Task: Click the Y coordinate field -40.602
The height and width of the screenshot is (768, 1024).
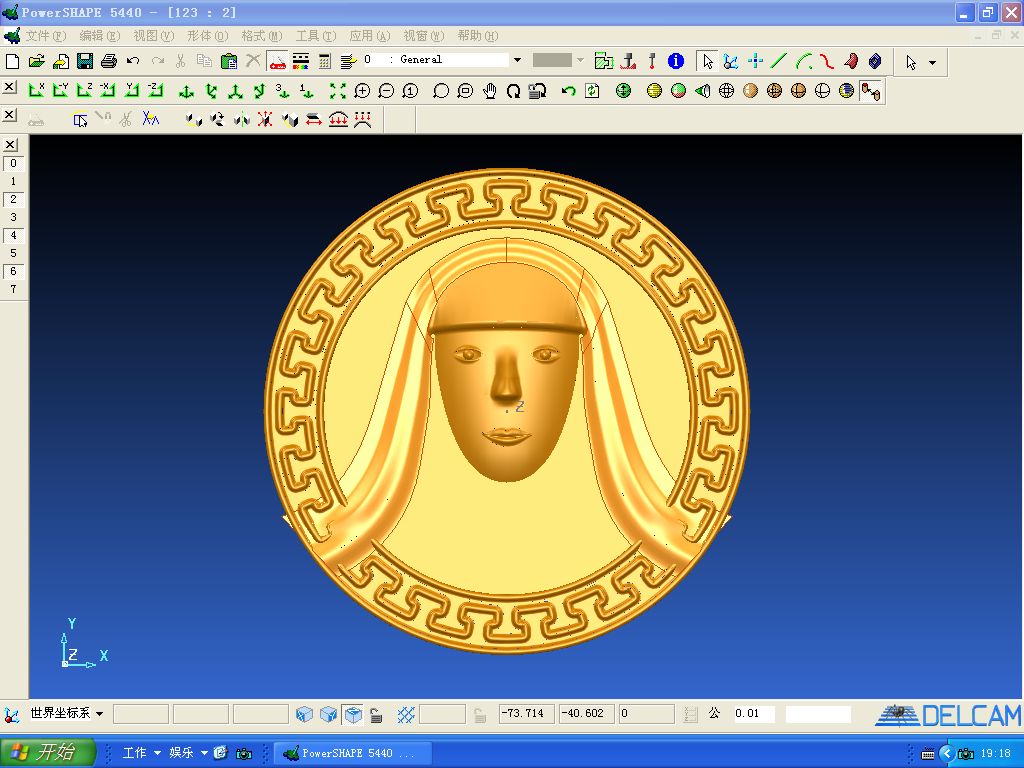Action: pyautogui.click(x=586, y=714)
